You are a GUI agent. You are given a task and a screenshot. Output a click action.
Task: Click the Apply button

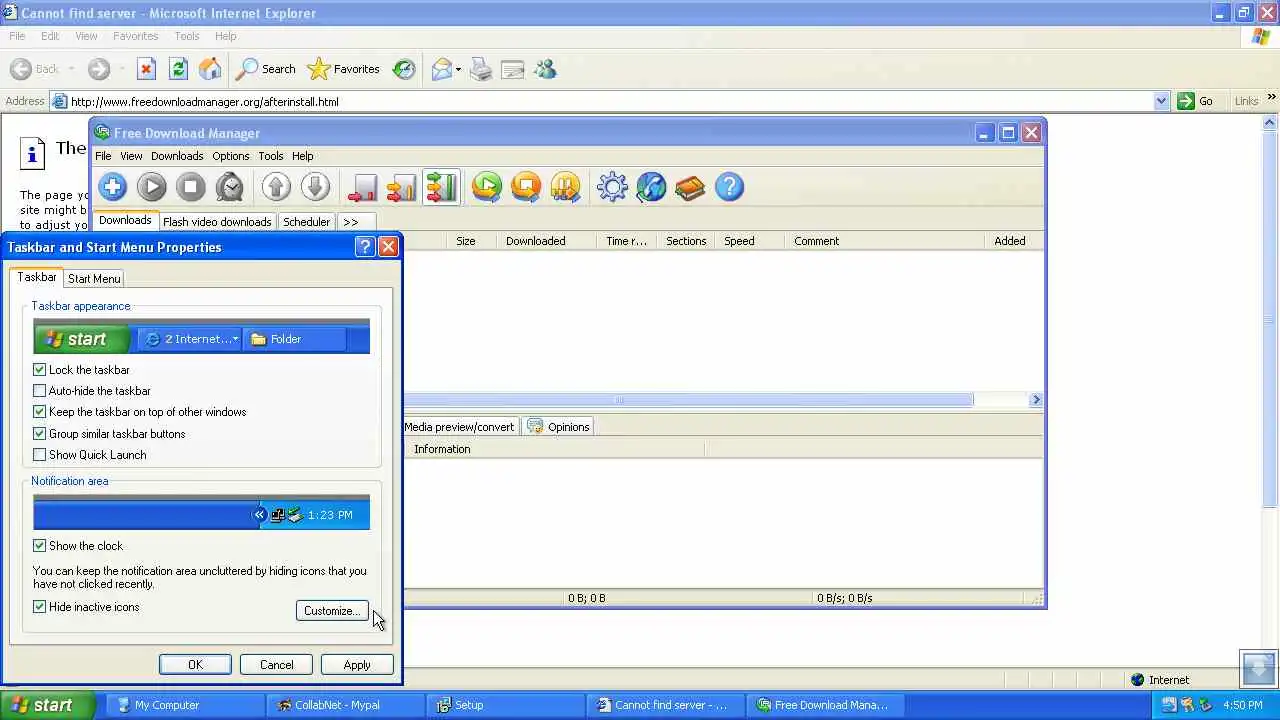357,665
